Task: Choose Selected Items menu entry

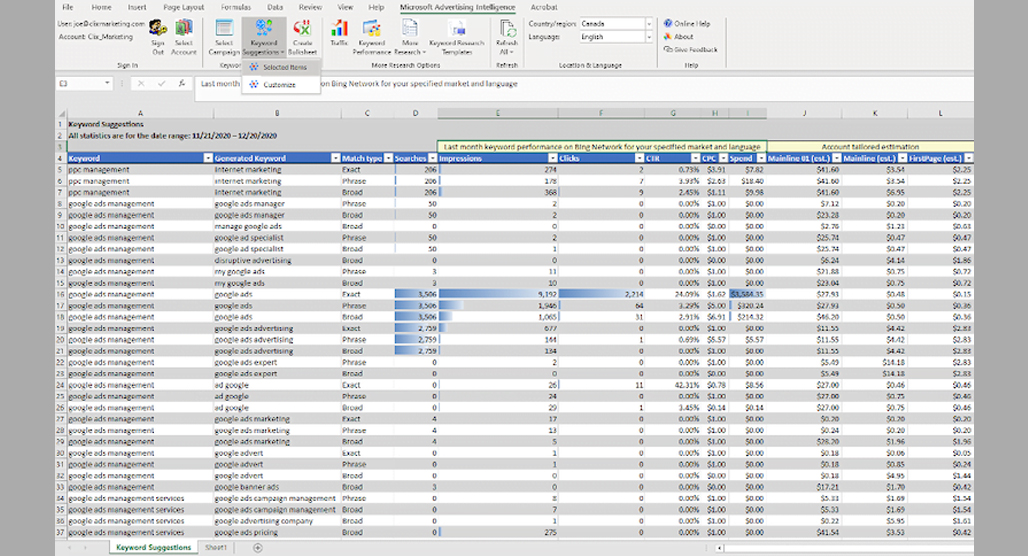Action: [281, 67]
